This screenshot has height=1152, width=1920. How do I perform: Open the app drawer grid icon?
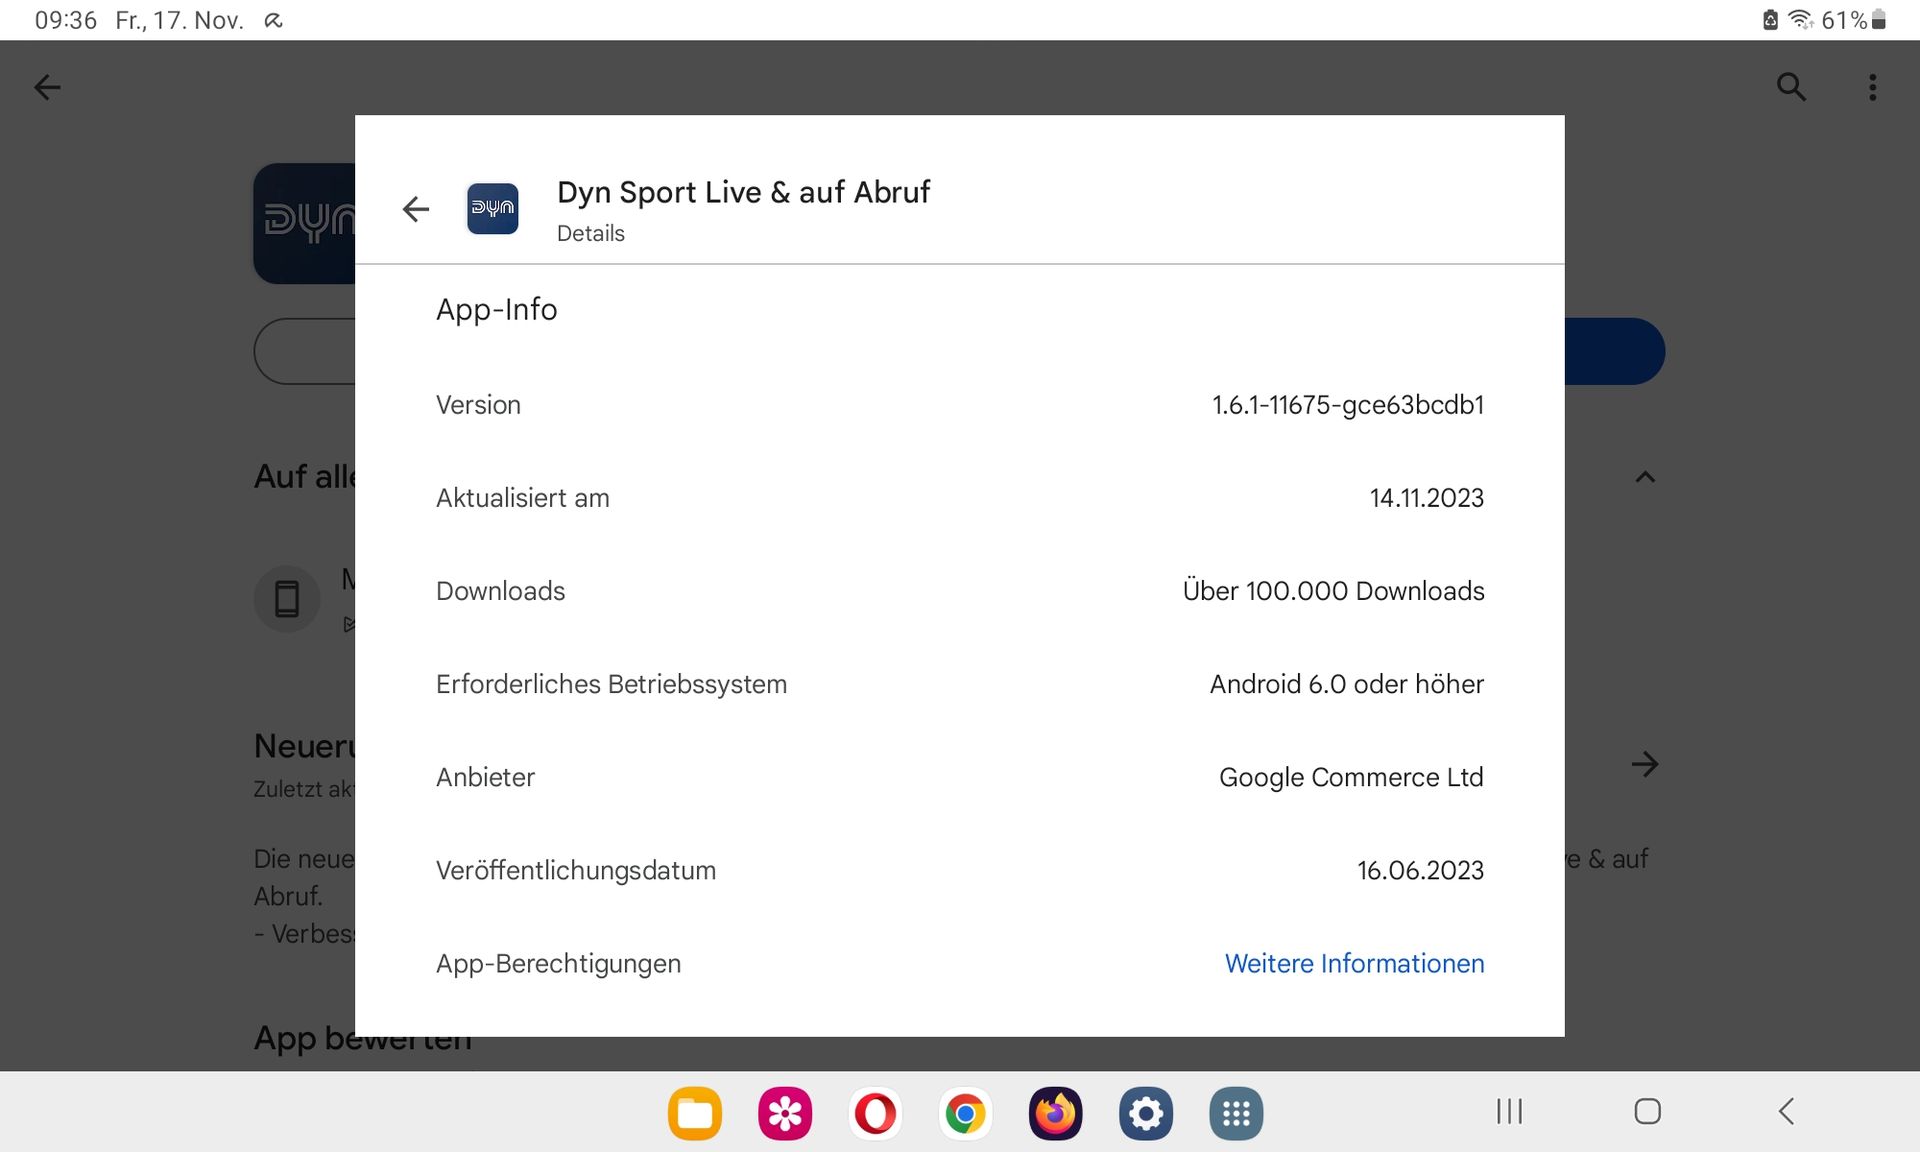pos(1236,1113)
